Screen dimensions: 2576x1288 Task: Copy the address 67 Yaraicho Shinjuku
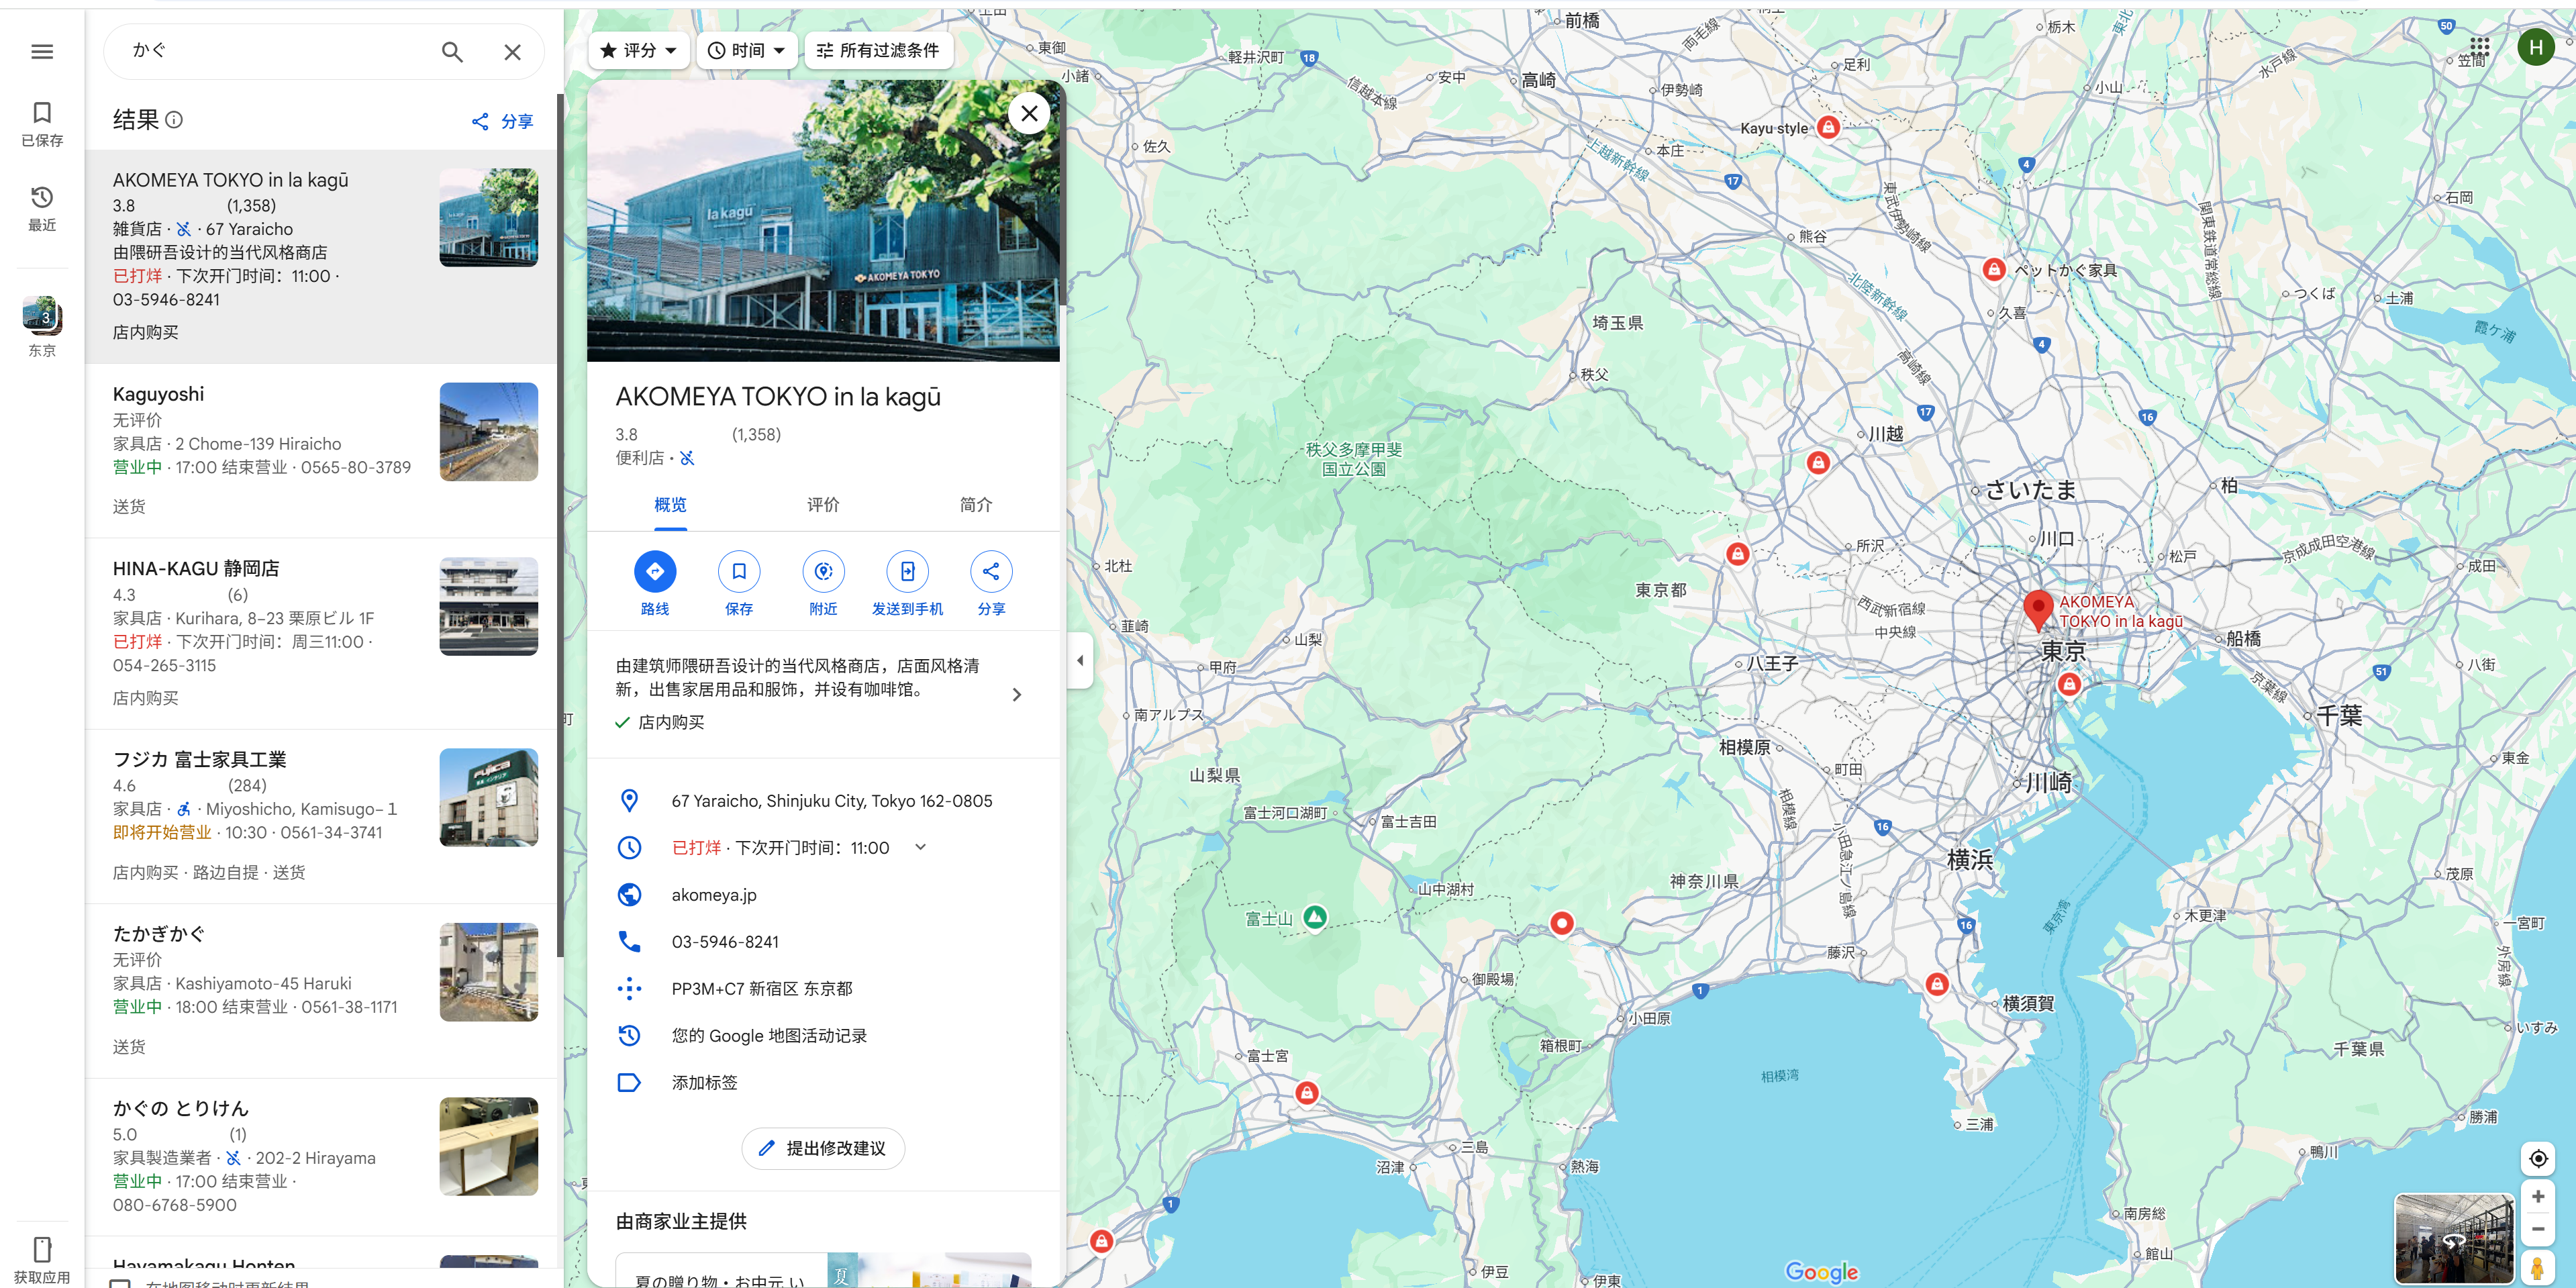[x=832, y=801]
